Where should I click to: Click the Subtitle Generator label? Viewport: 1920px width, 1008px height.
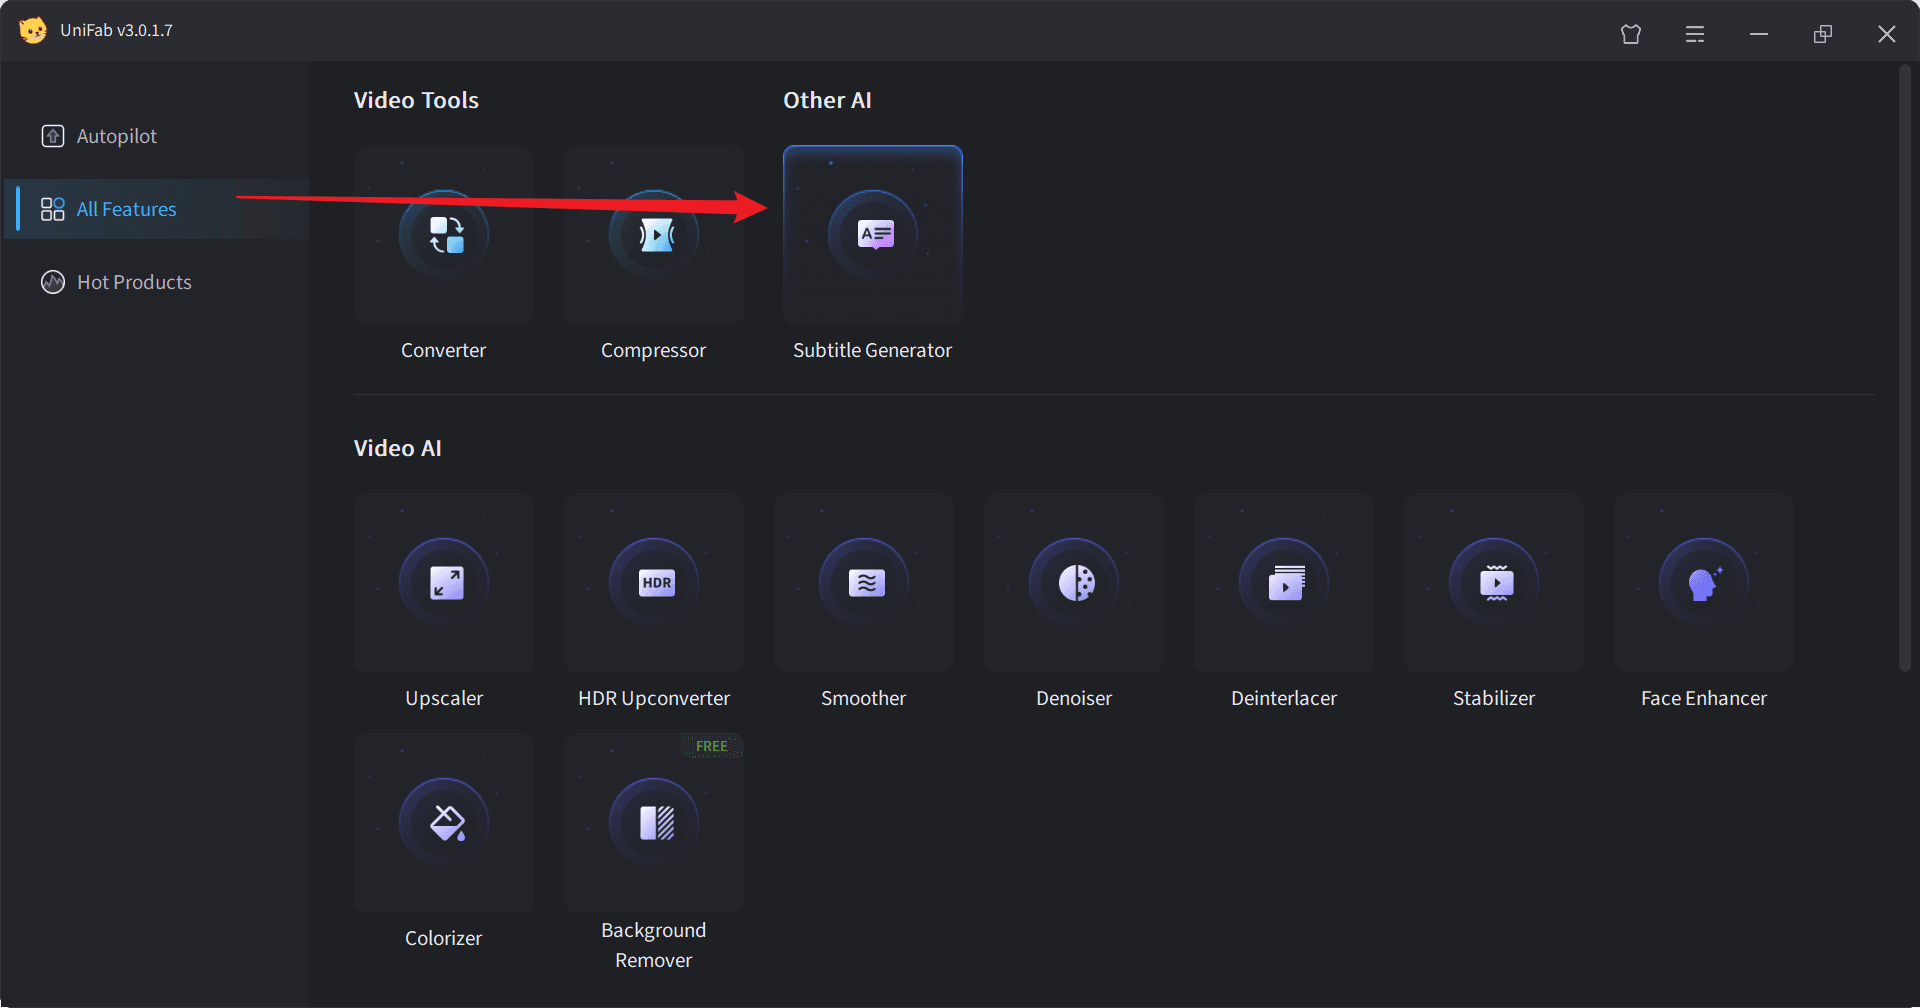(873, 350)
